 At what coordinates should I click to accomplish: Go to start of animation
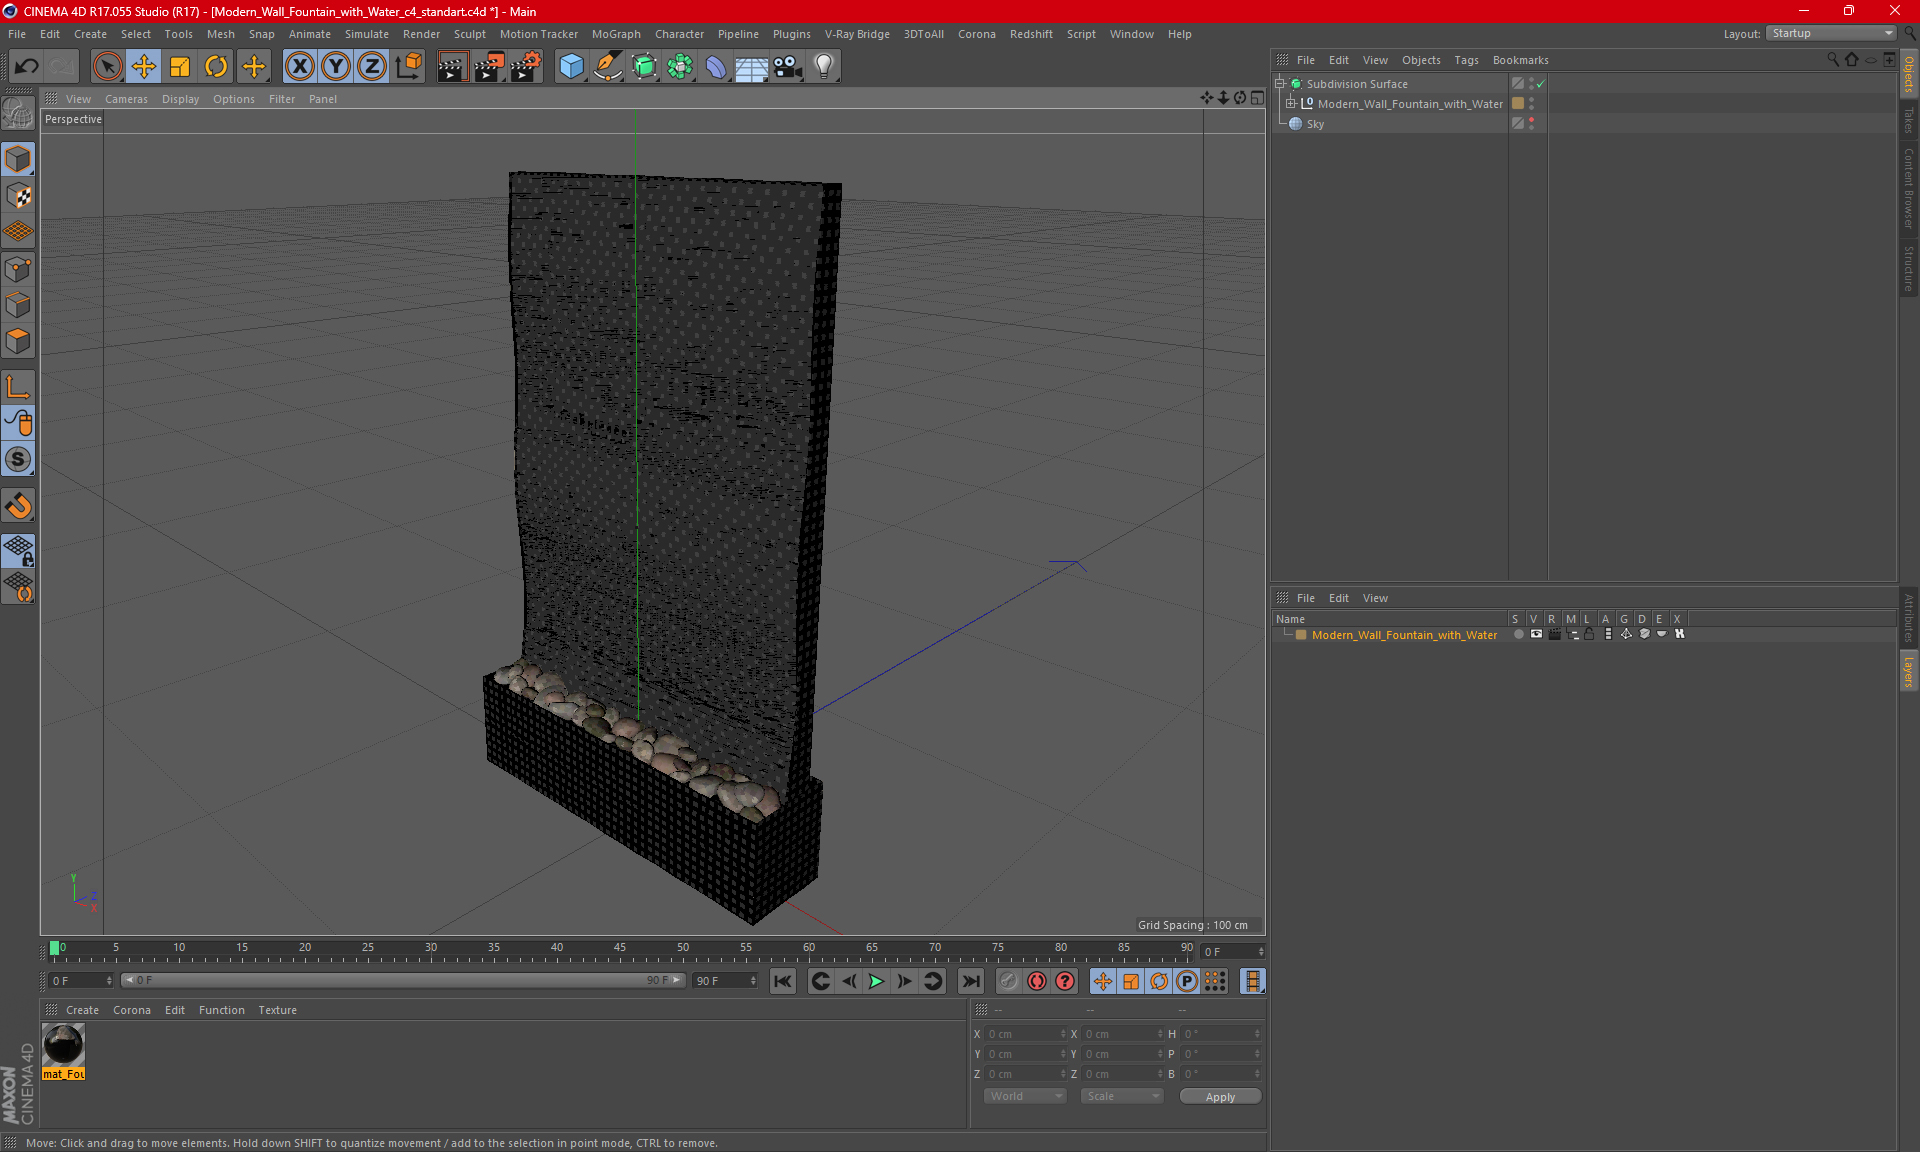click(x=783, y=981)
